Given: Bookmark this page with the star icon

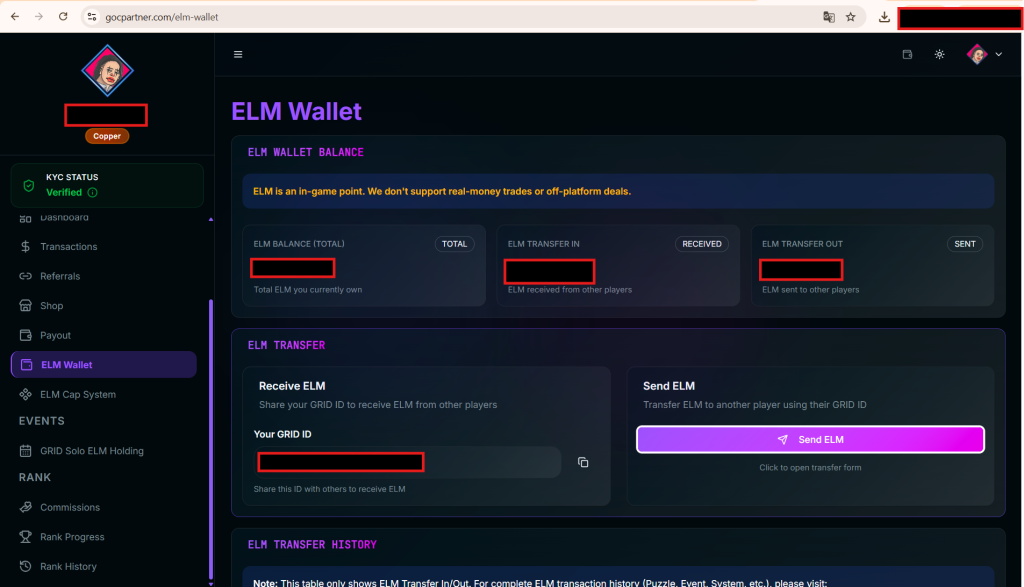Looking at the screenshot, I should point(850,17).
